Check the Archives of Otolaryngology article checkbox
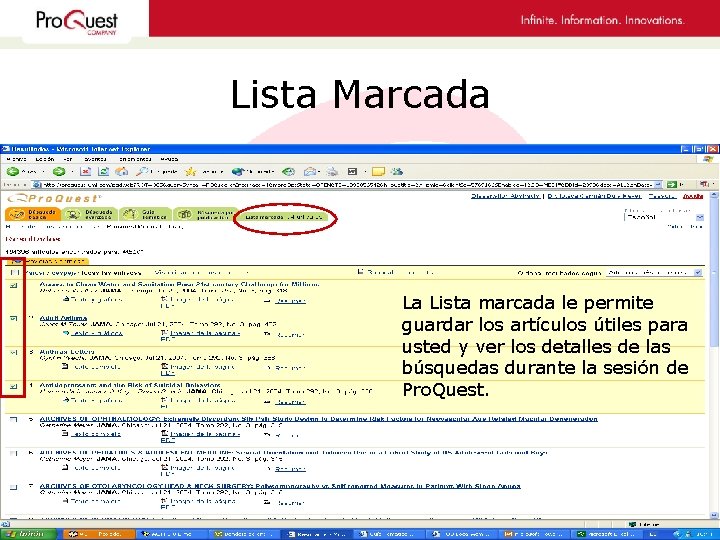Image resolution: width=720 pixels, height=540 pixels. click(14, 487)
